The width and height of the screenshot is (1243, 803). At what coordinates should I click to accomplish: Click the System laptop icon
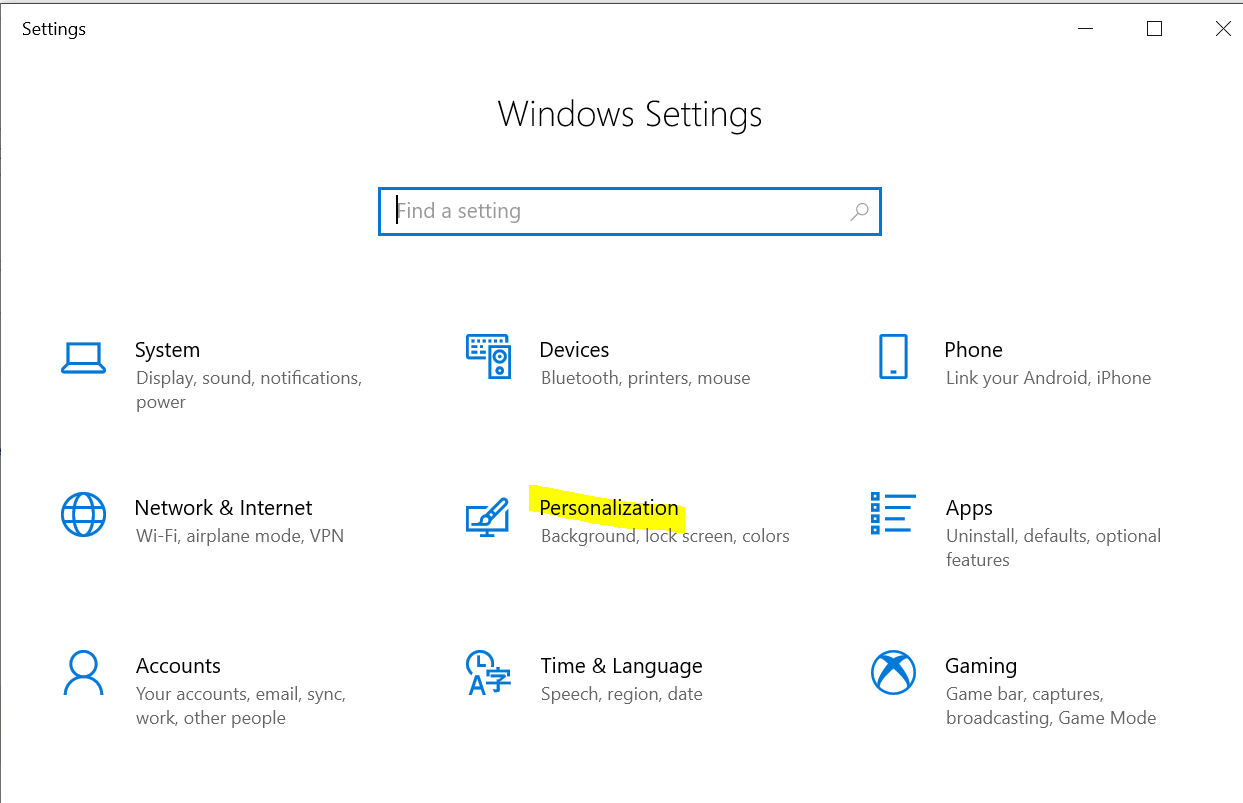click(83, 357)
